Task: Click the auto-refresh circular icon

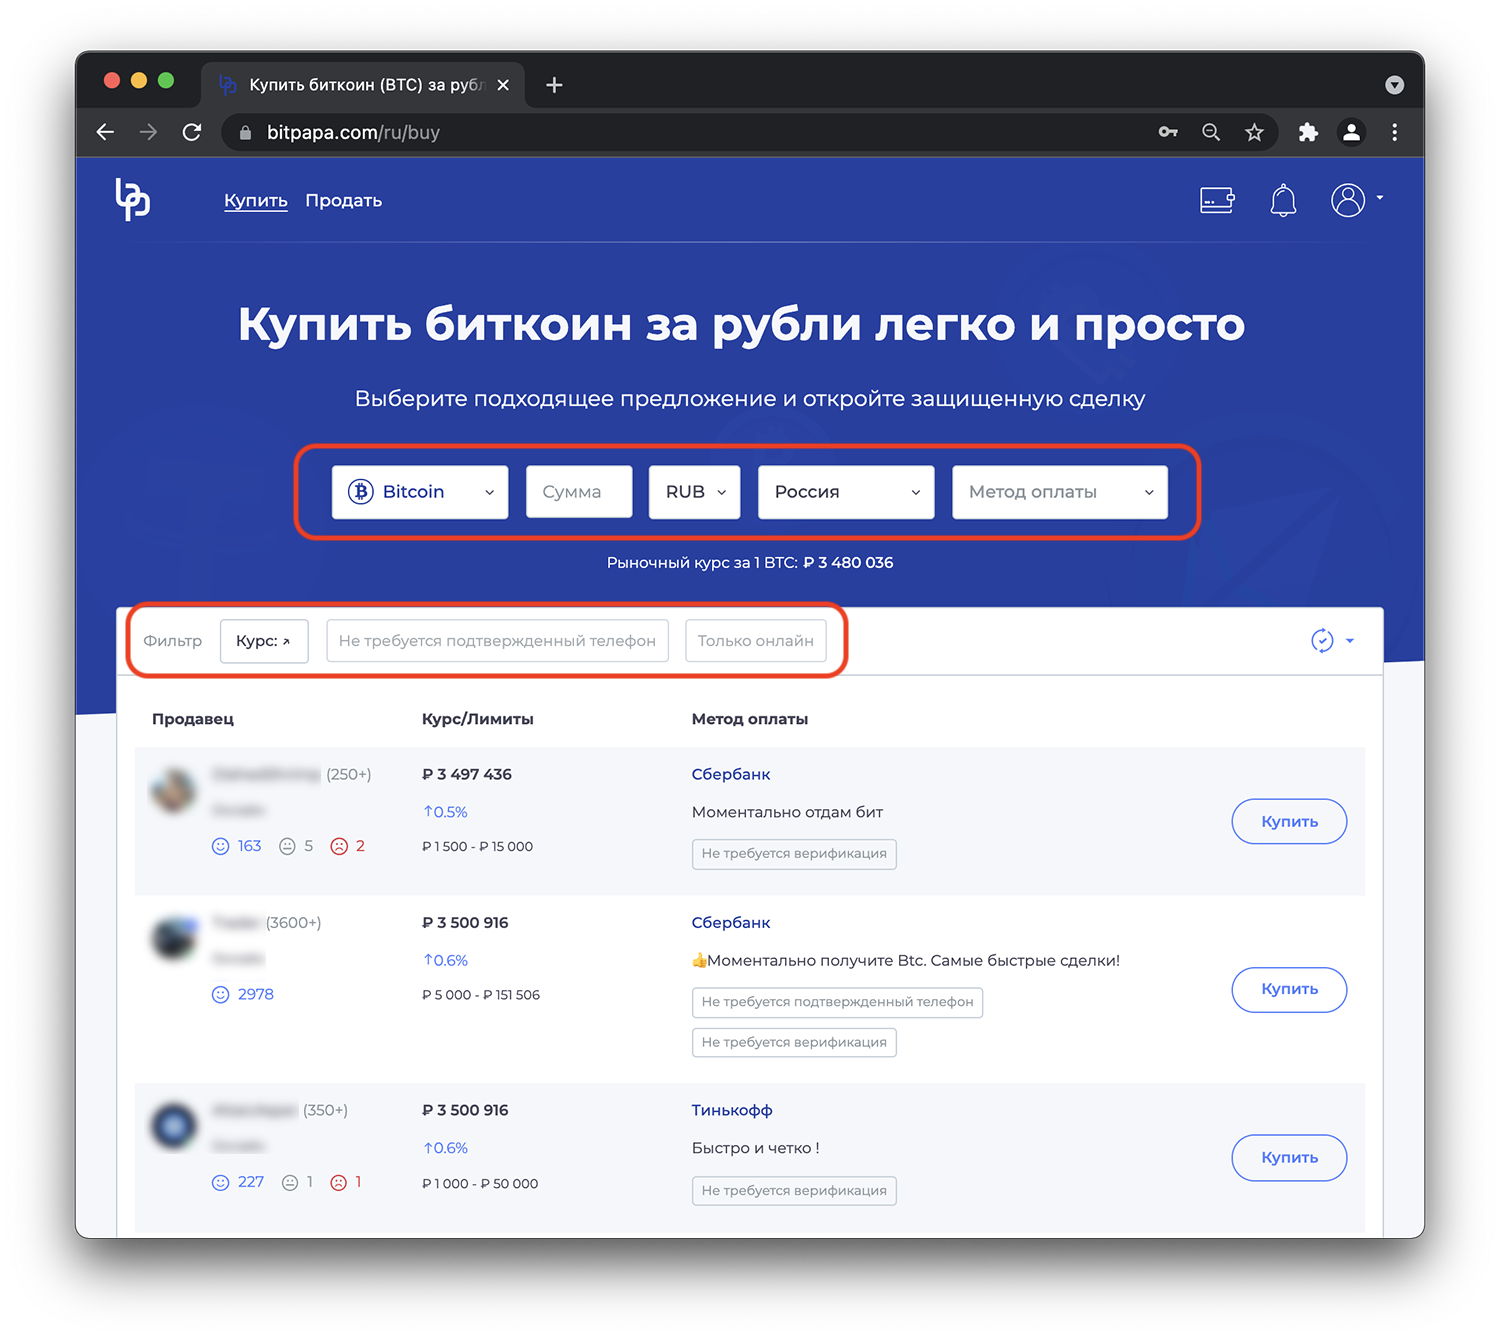Action: [x=1322, y=641]
